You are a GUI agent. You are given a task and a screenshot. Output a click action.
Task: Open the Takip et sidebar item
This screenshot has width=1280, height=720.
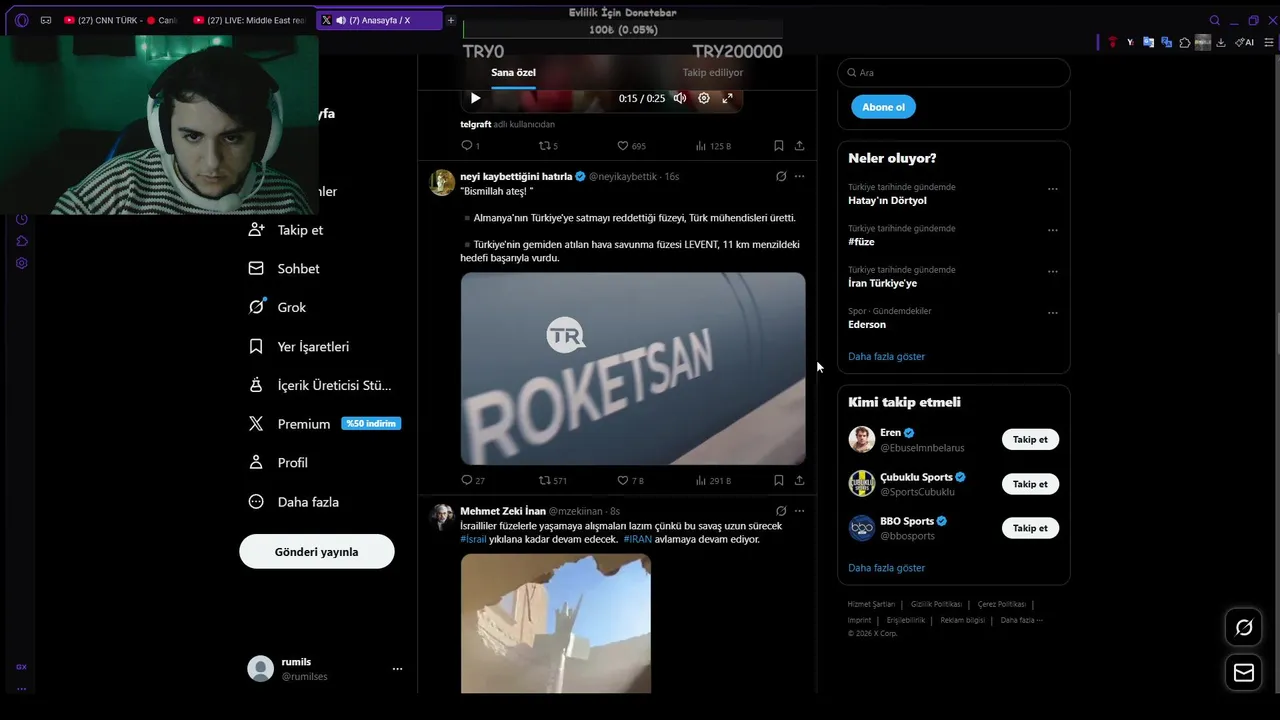pos(286,230)
